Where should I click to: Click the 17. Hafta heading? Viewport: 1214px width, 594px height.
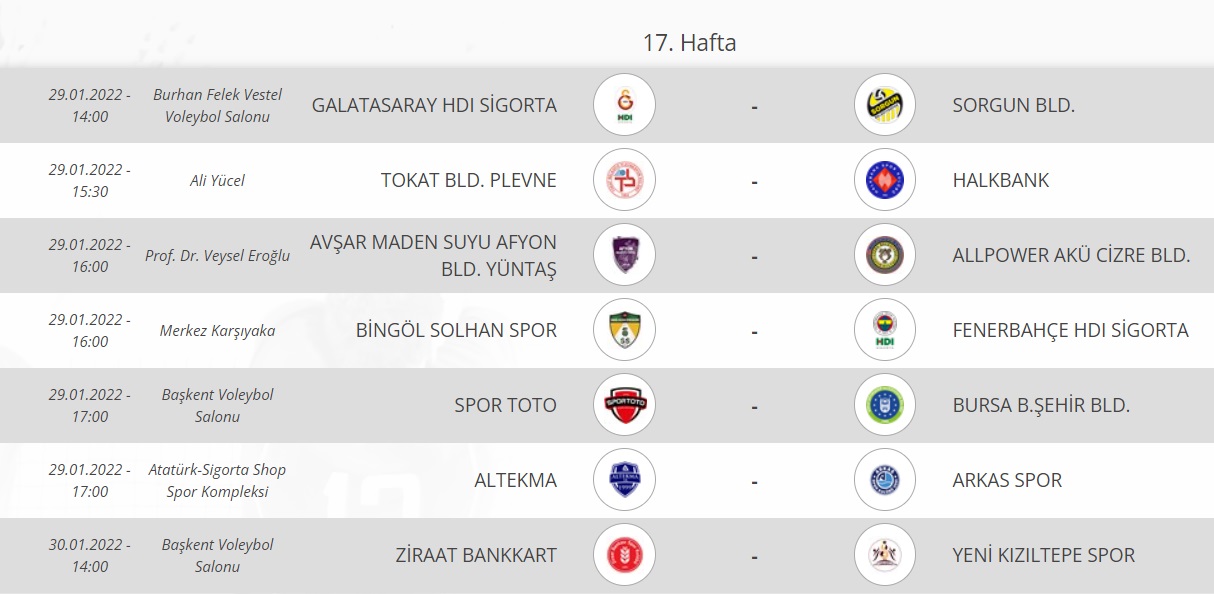691,43
